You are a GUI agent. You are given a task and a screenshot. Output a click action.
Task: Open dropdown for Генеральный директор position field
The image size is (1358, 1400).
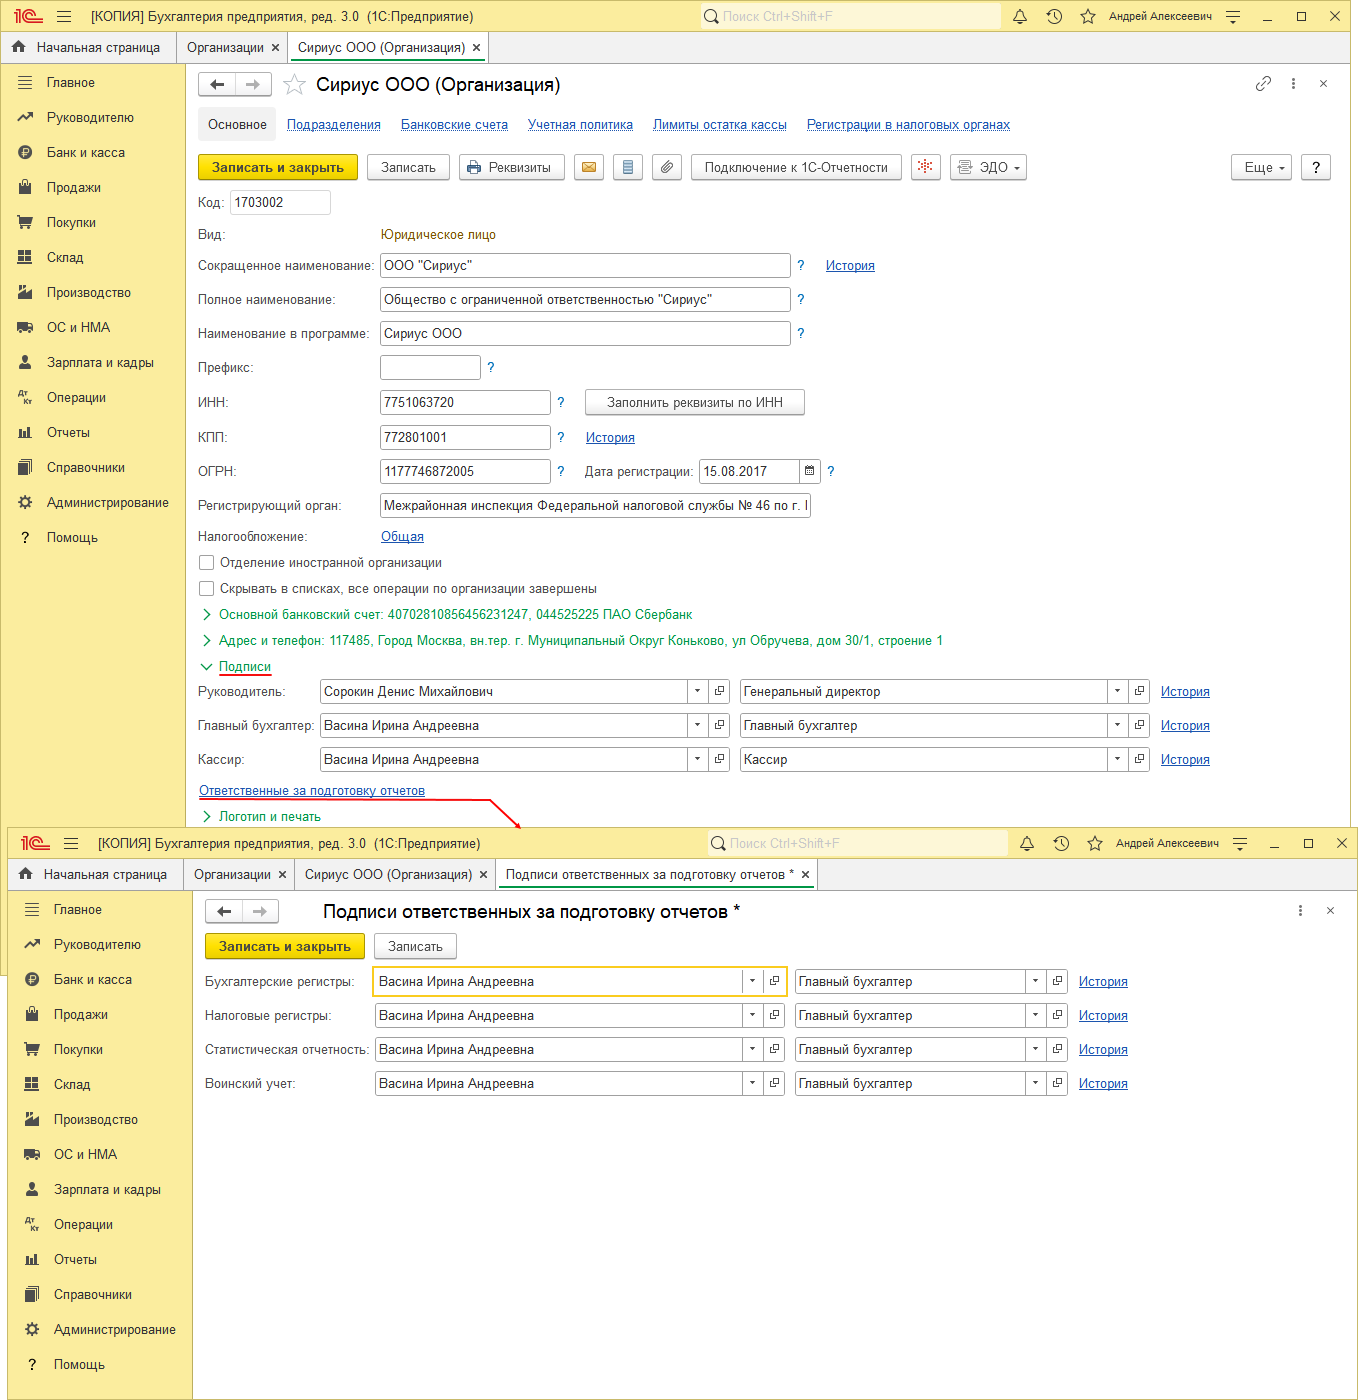[1117, 692]
